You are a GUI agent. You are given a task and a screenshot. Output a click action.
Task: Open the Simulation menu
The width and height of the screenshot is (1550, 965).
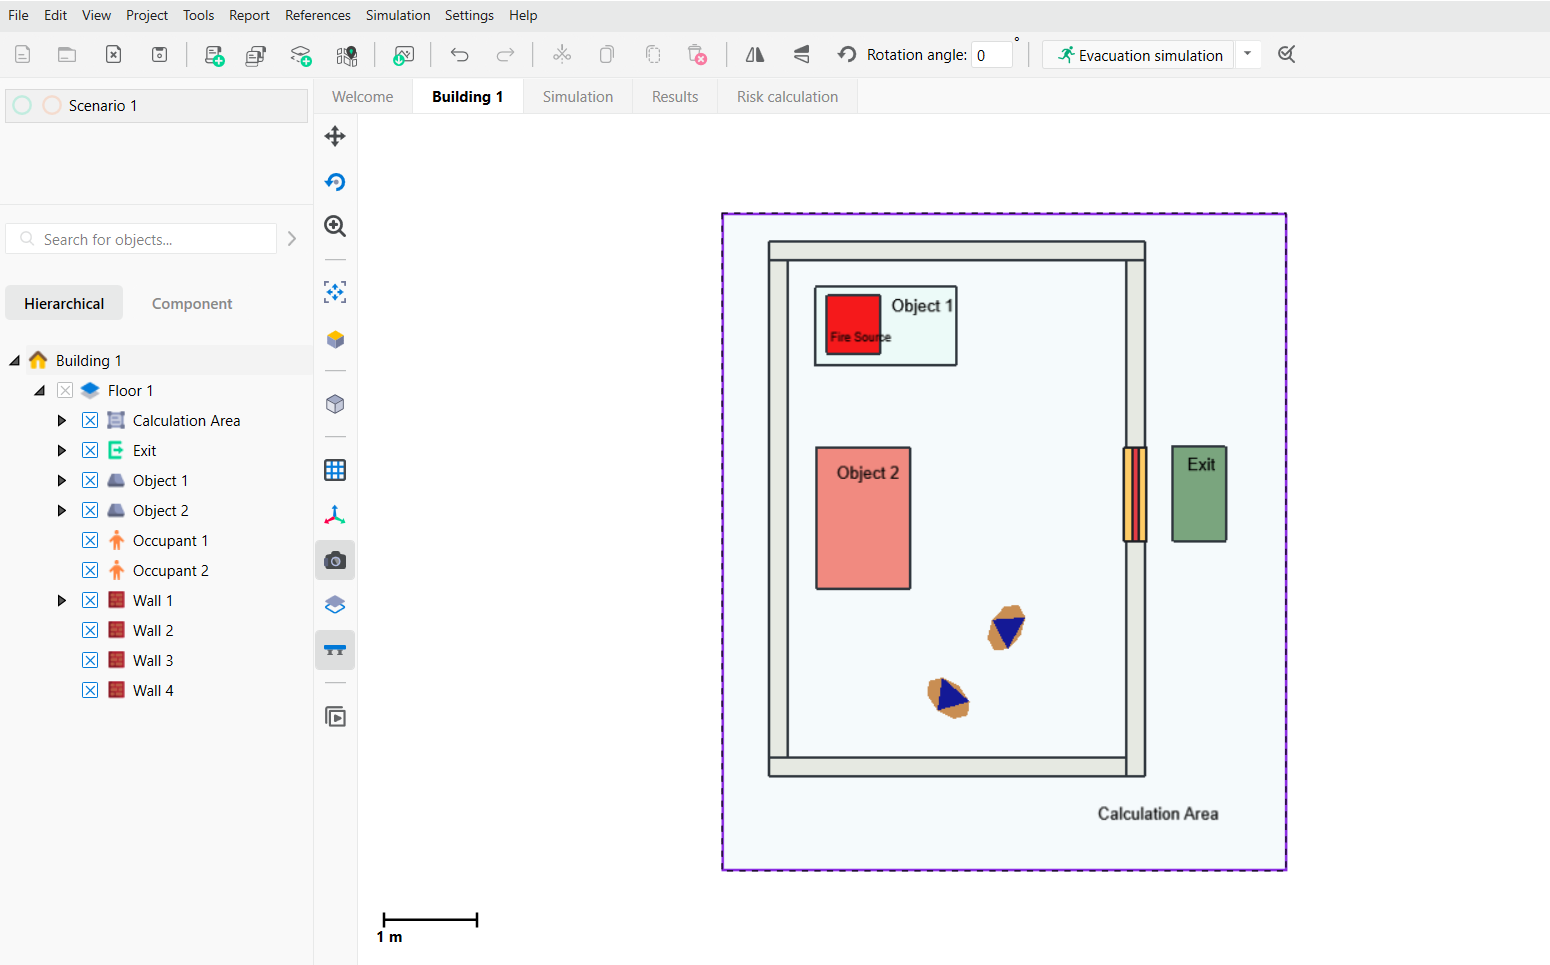pos(397,15)
